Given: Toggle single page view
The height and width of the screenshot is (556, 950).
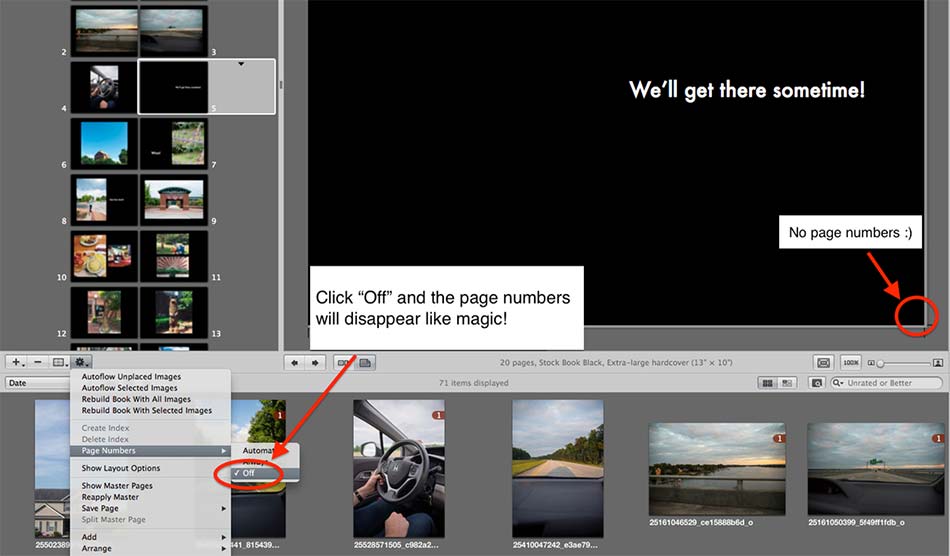Looking at the screenshot, I should tap(366, 362).
